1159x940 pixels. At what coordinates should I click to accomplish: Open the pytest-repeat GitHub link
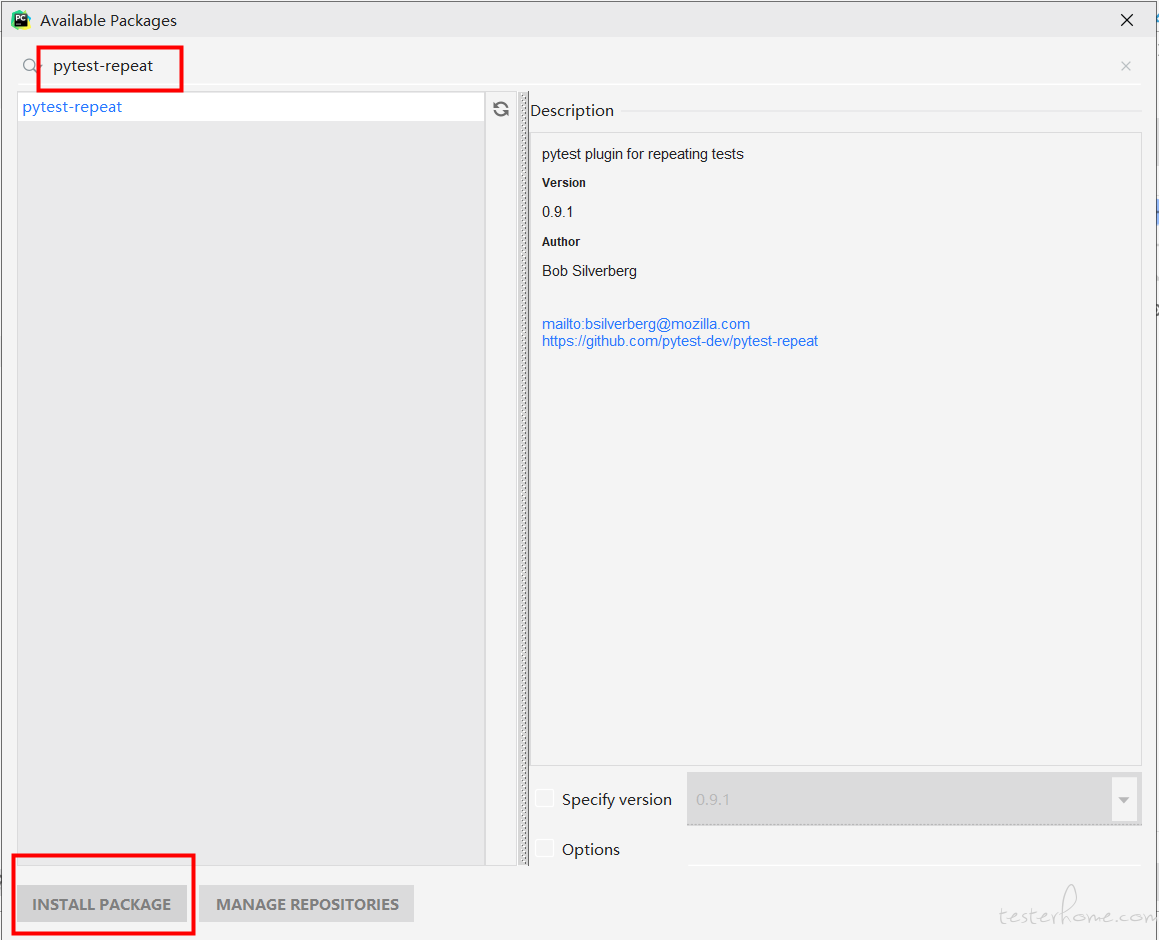coord(679,341)
